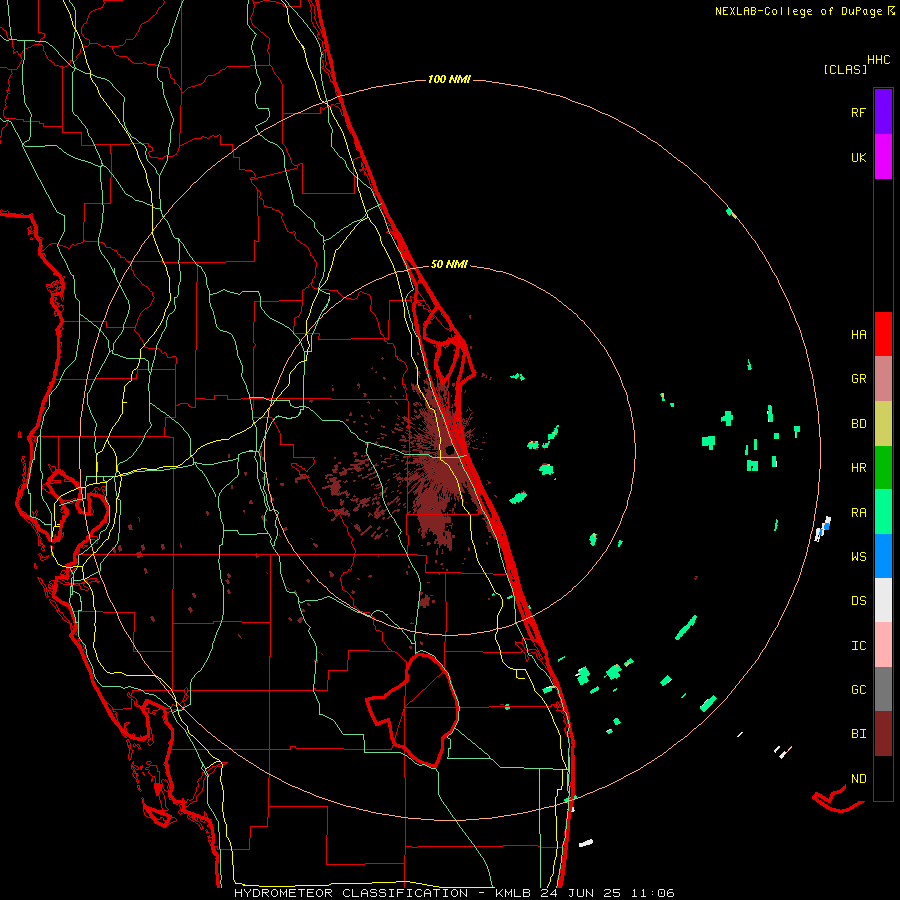Click the GC legend label
Screen dimensions: 900x900
click(x=858, y=690)
